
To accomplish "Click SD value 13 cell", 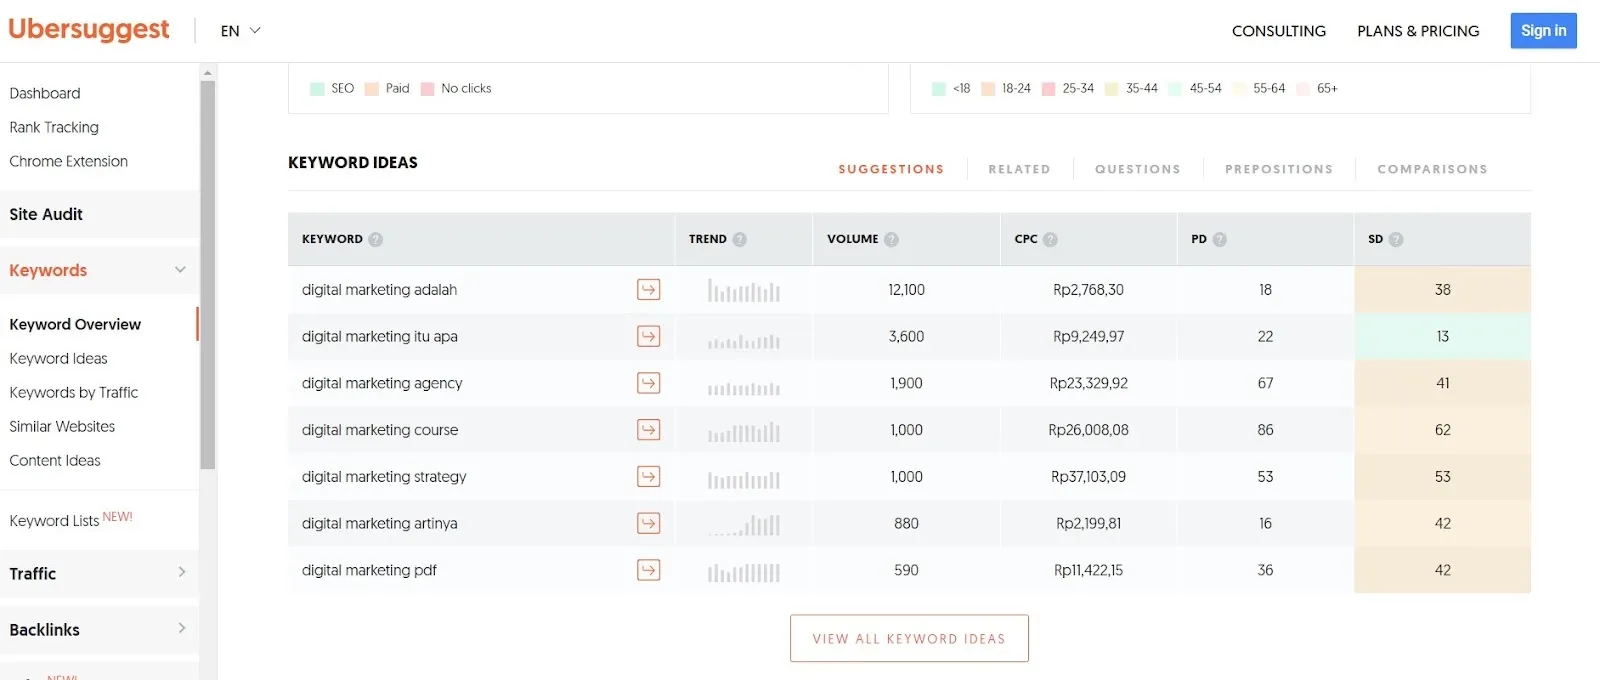I will tap(1442, 336).
